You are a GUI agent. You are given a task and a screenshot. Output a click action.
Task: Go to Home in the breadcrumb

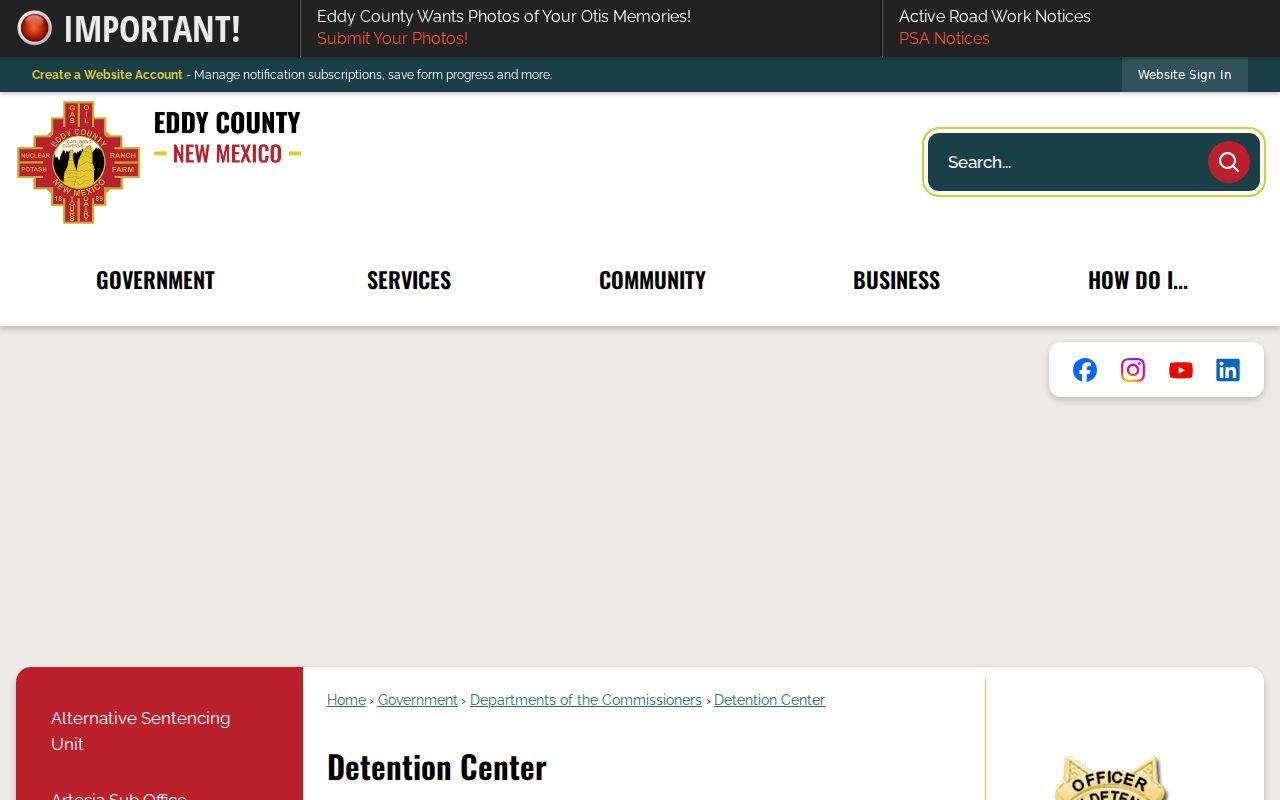pos(346,700)
